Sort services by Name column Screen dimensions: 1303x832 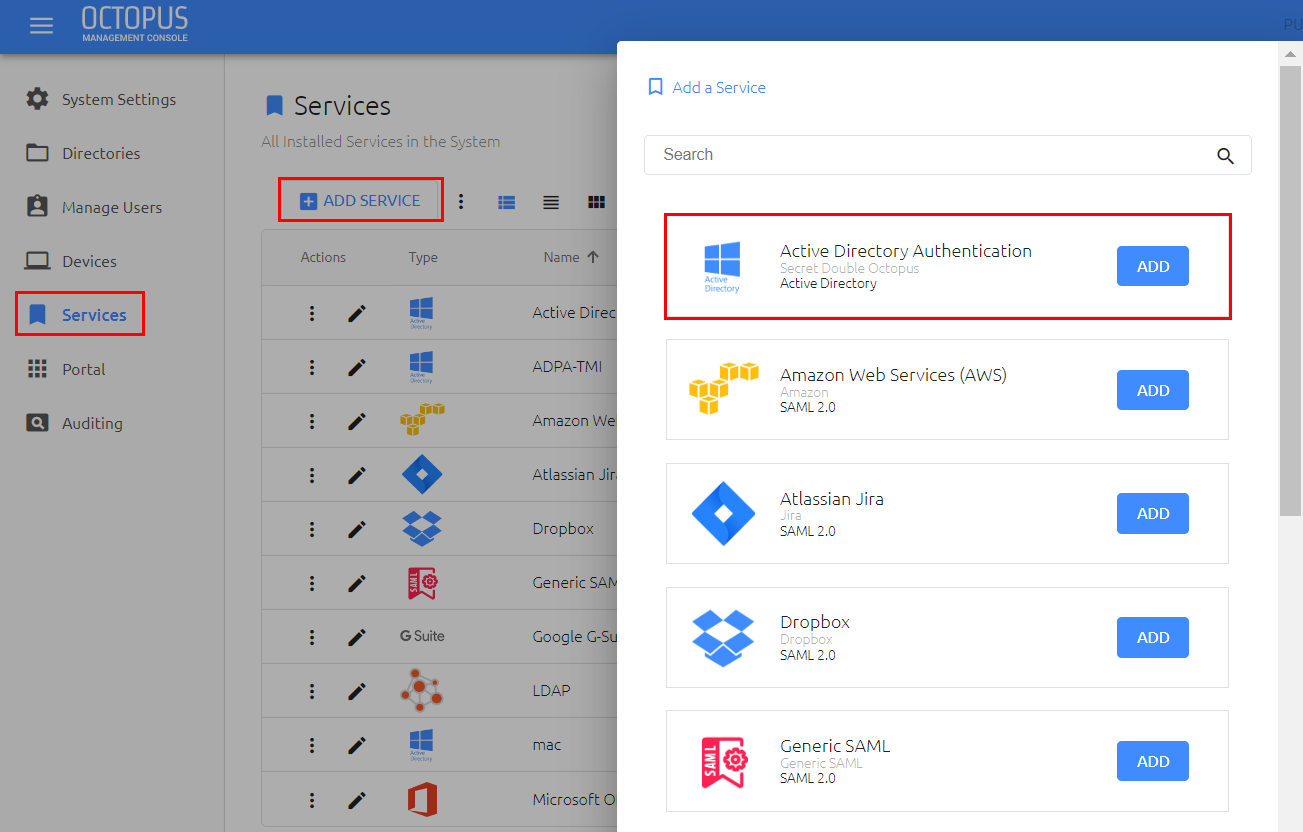pyautogui.click(x=571, y=257)
